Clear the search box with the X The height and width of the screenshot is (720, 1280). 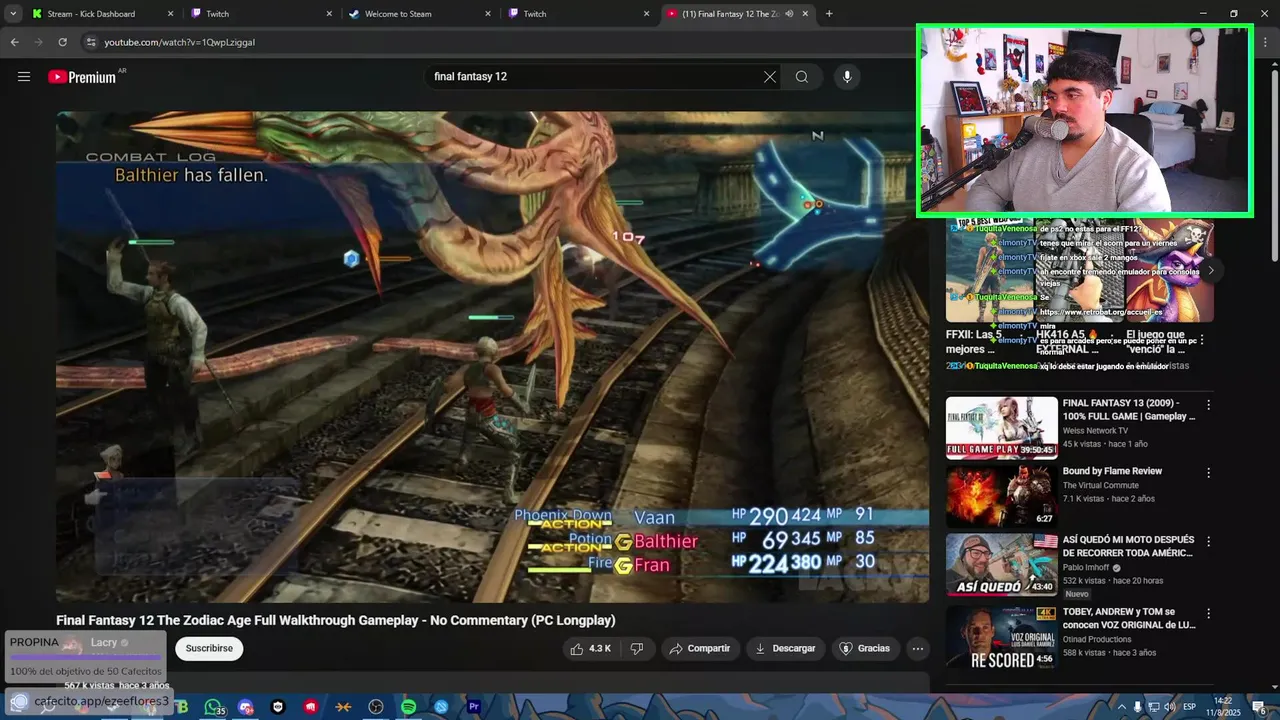pyautogui.click(x=770, y=77)
